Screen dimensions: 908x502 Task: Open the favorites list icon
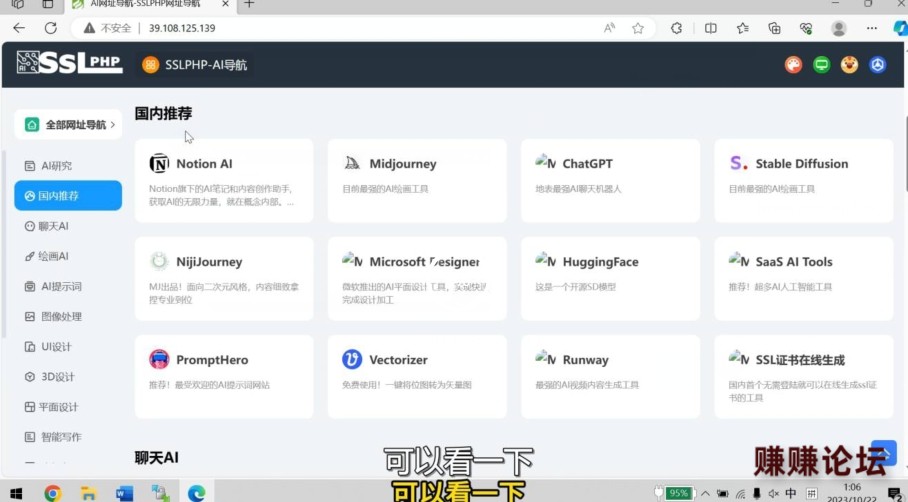[x=742, y=28]
